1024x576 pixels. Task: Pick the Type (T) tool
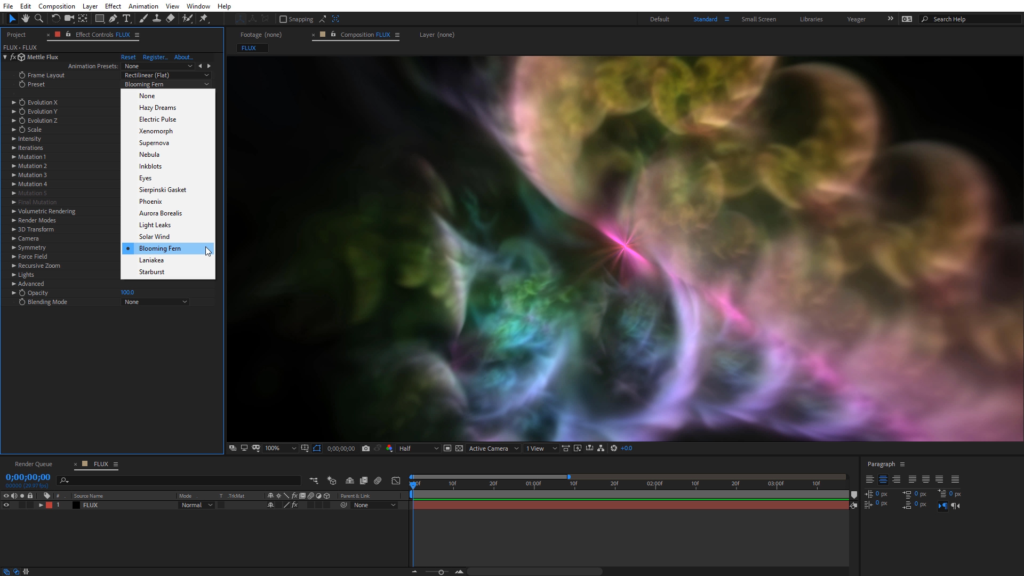[127, 18]
